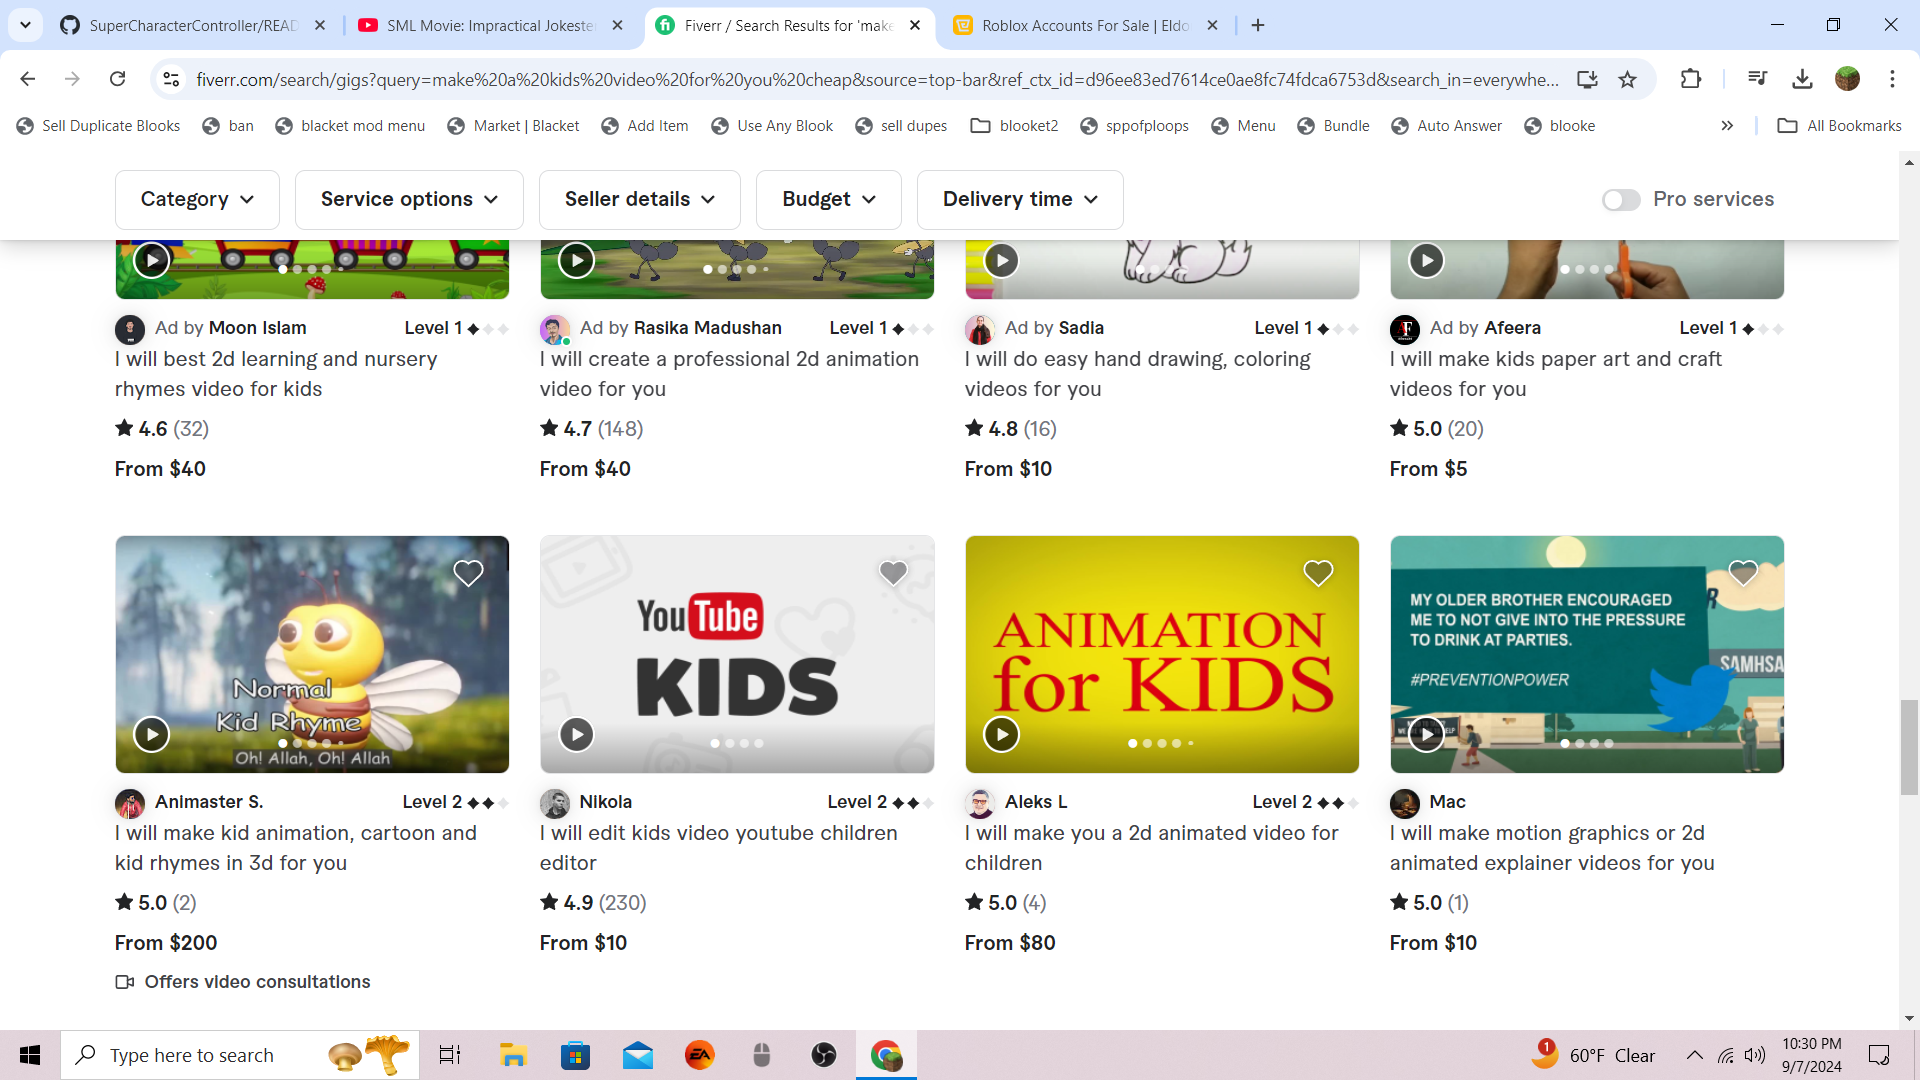Play Moon Islam's nursery rhymes video
The height and width of the screenshot is (1080, 1920).
[x=152, y=260]
